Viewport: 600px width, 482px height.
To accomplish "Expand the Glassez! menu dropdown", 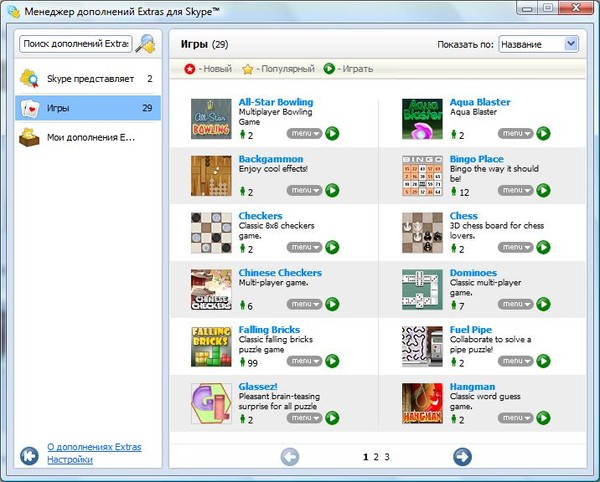I will click(305, 418).
